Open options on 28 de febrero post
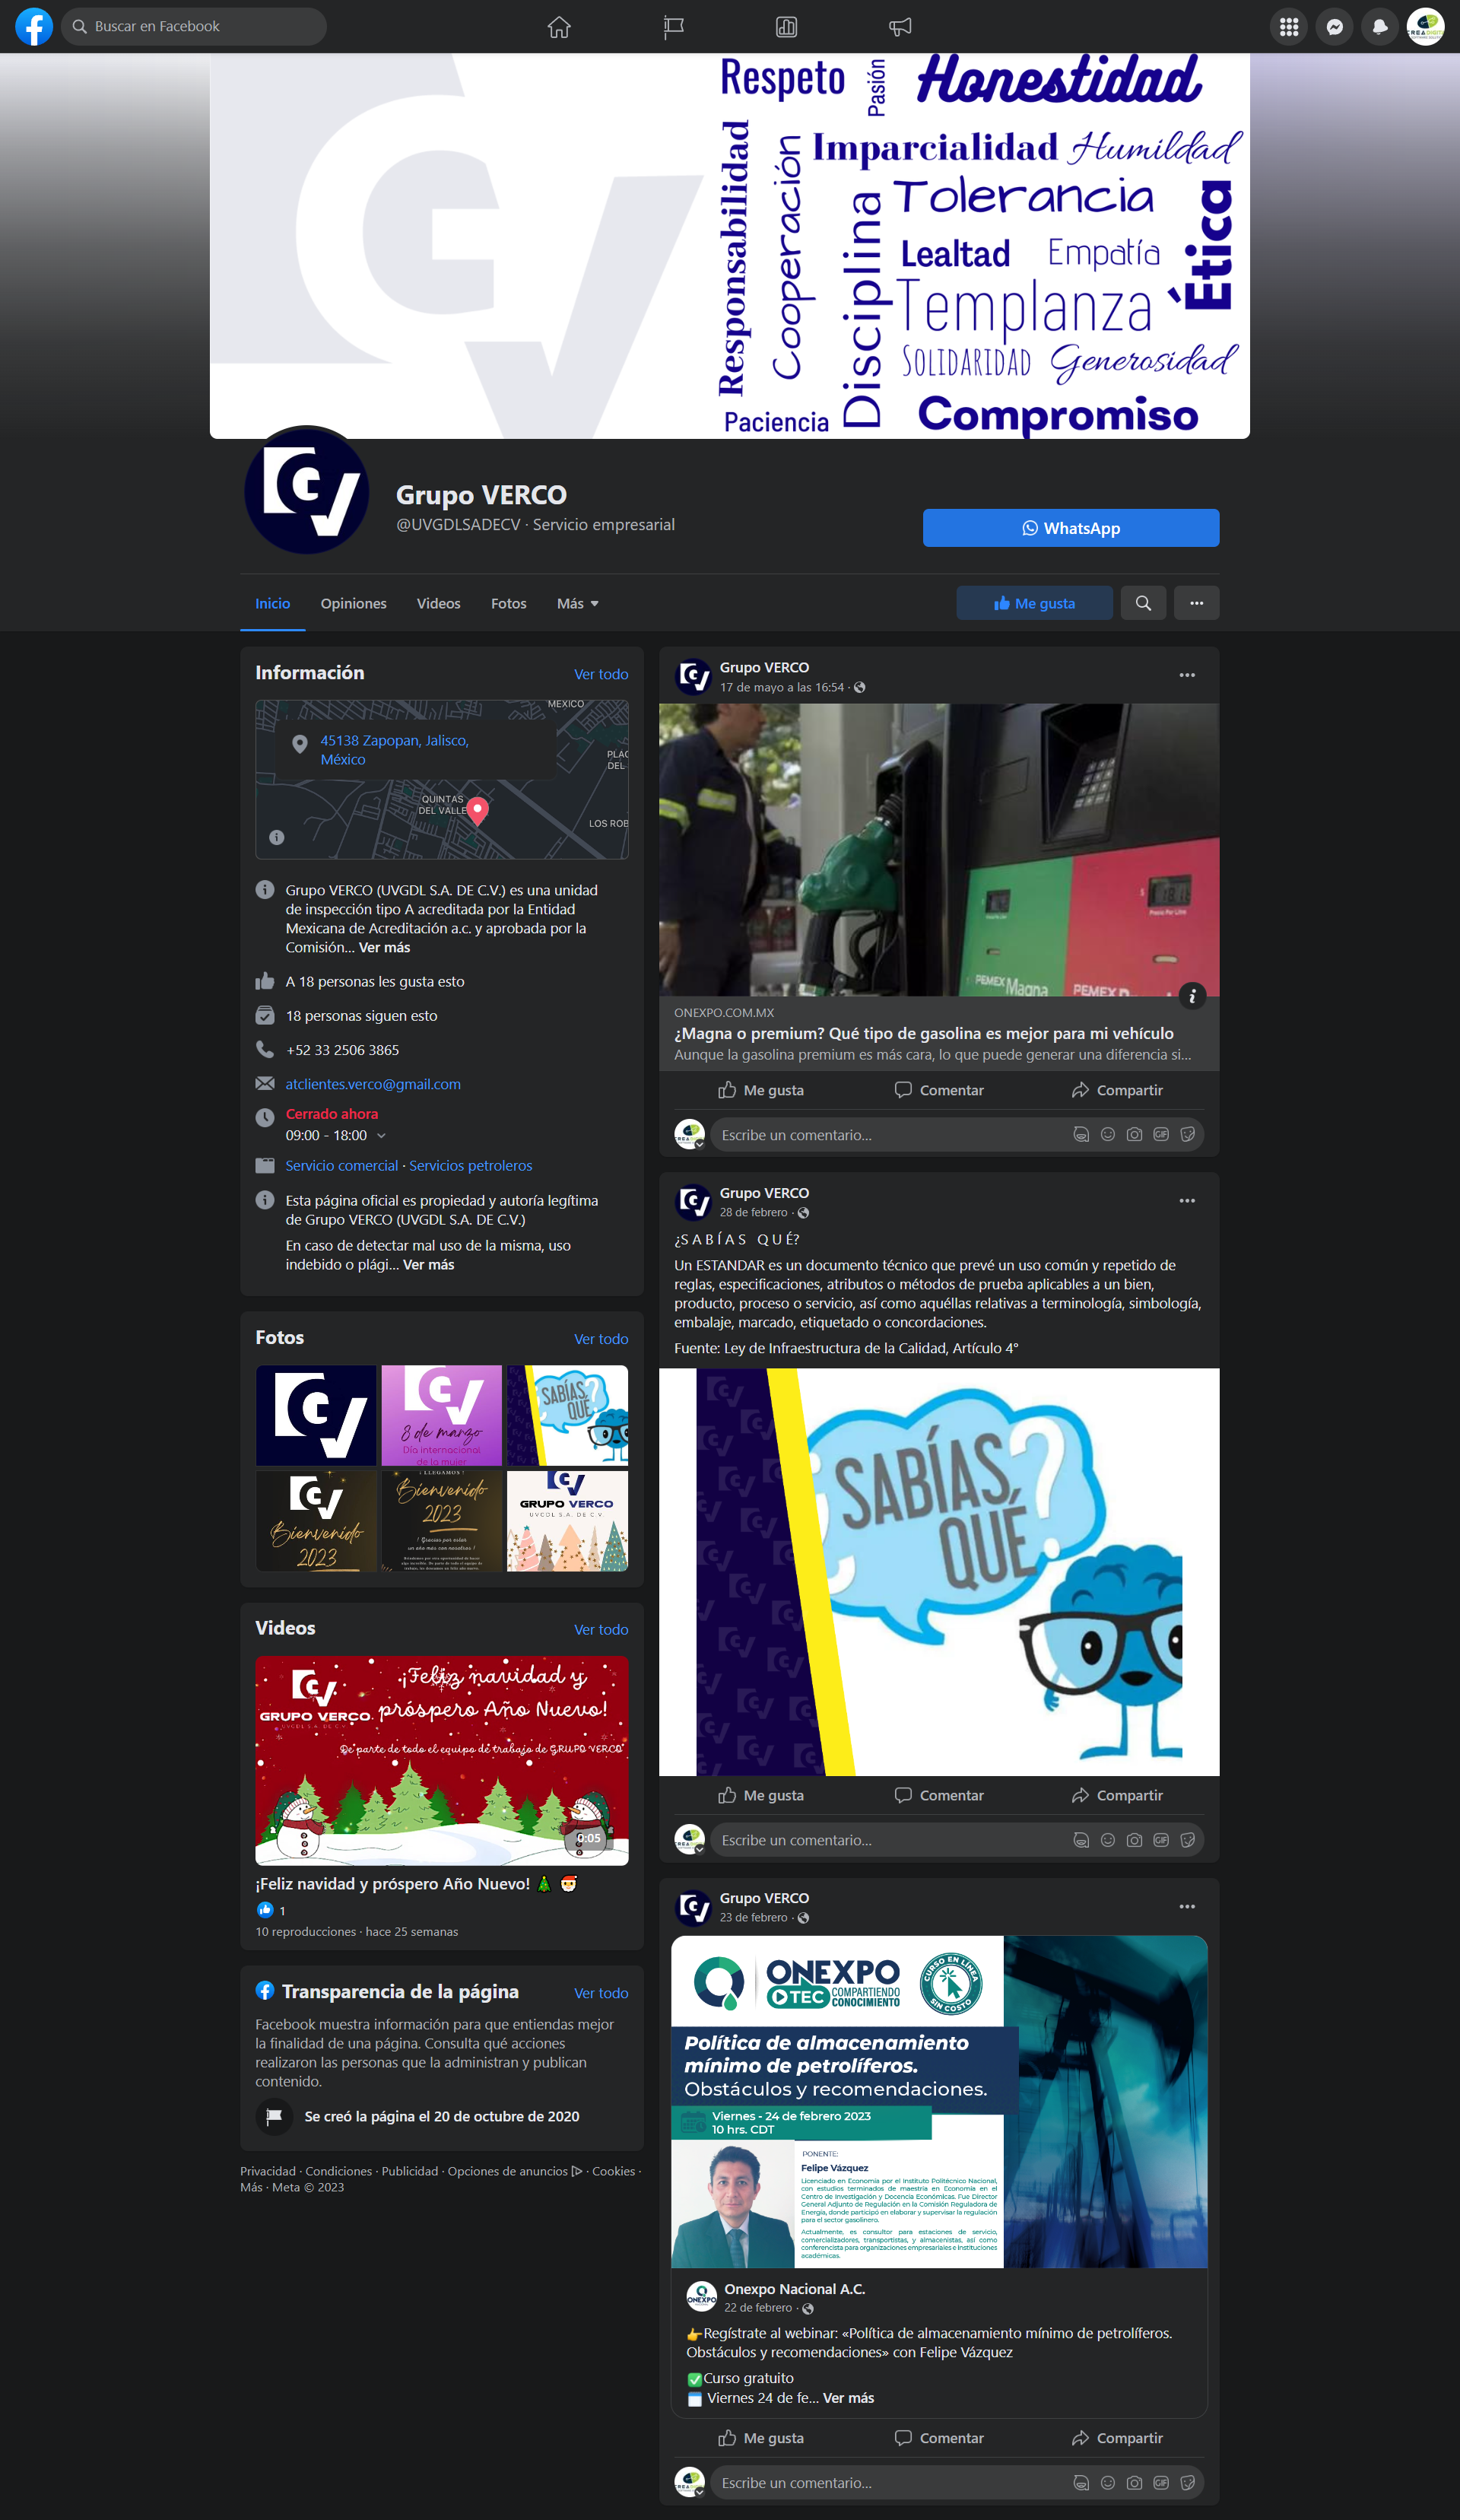This screenshot has width=1460, height=2520. click(x=1187, y=1200)
